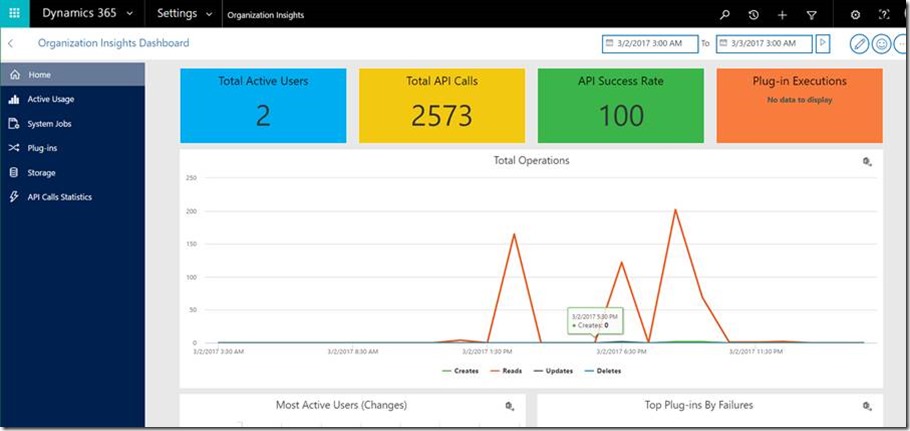Click the play button beside date range
This screenshot has height=431, width=910.
823,43
